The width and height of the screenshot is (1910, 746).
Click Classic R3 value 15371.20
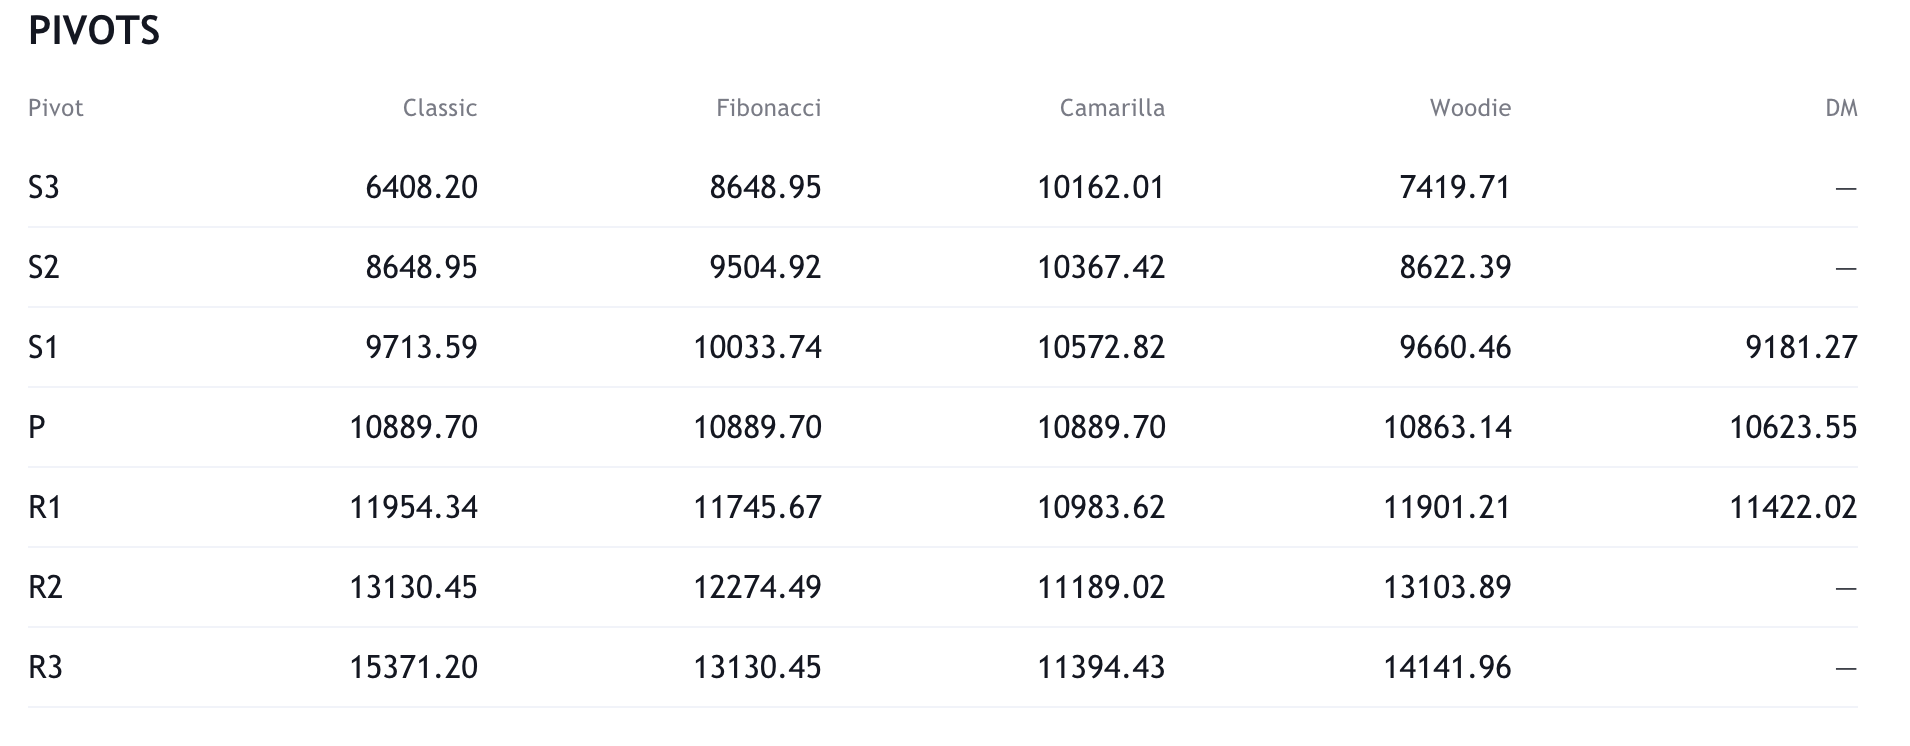(x=413, y=667)
